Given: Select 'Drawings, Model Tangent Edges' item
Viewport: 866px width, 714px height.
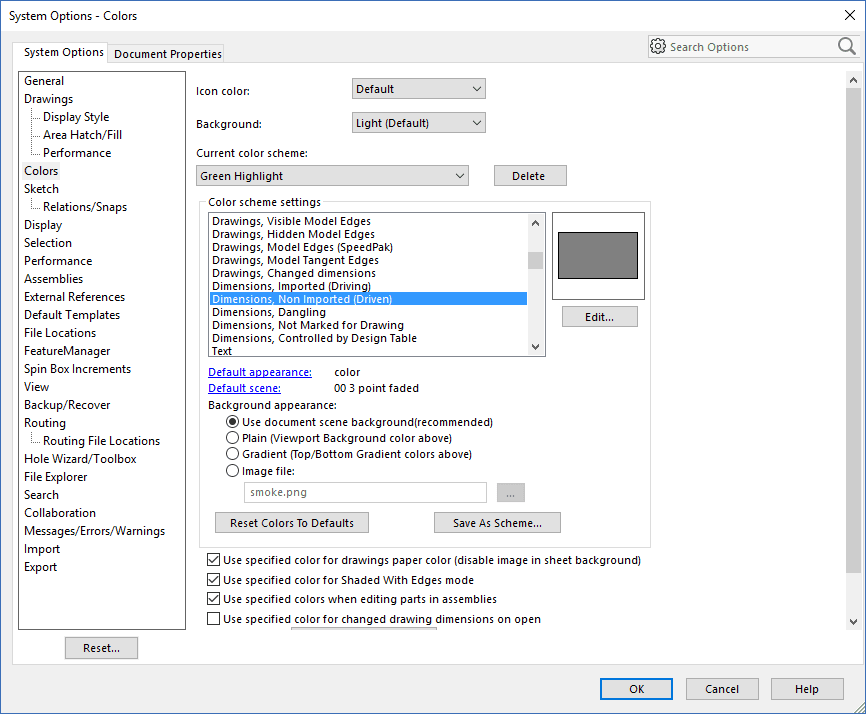Looking at the screenshot, I should (x=368, y=260).
